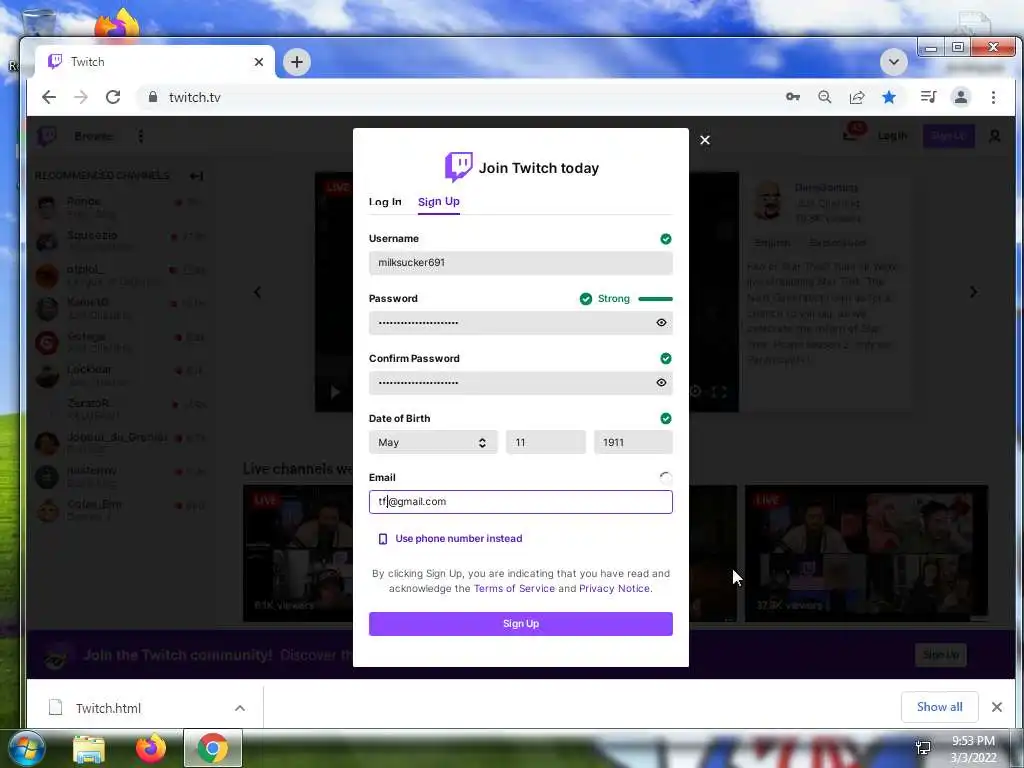Screen dimensions: 1024x768
Task: Expand the tab search chevron button
Action: pos(893,62)
